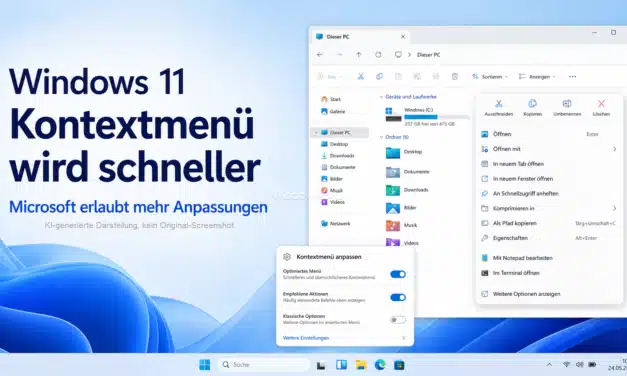This screenshot has height=376, width=627.
Task: Click chevron next to Weitere Einstellungen
Action: coord(403,338)
